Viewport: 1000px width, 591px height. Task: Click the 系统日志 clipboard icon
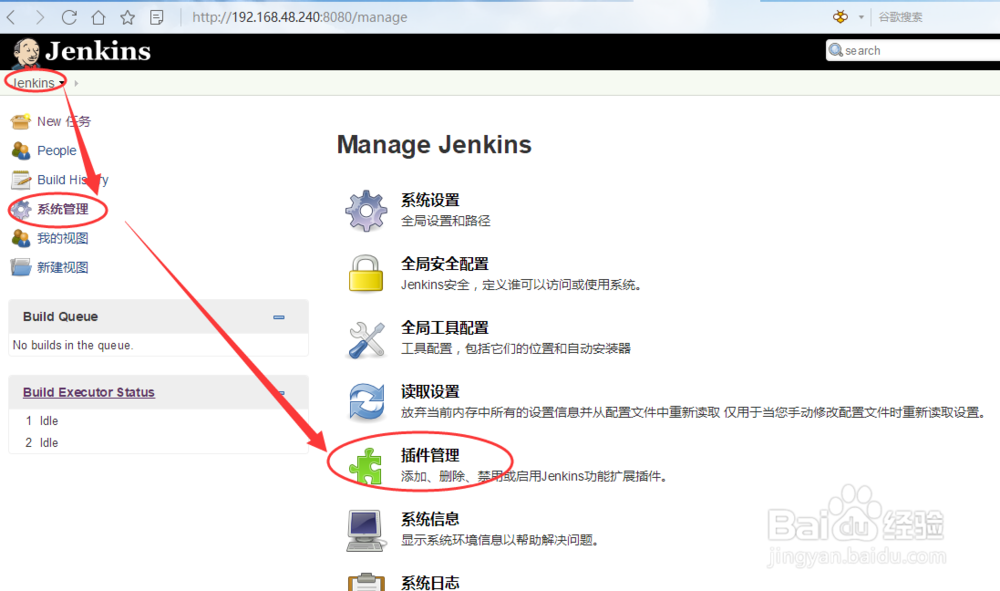[366, 582]
